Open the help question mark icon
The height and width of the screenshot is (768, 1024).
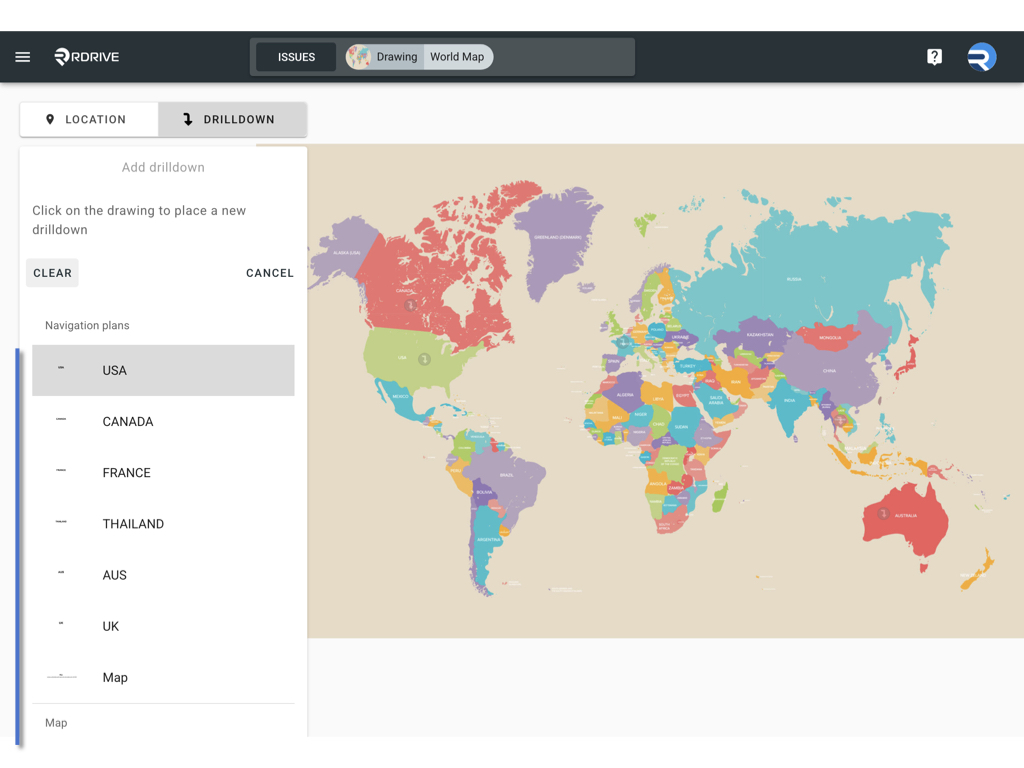[x=934, y=57]
